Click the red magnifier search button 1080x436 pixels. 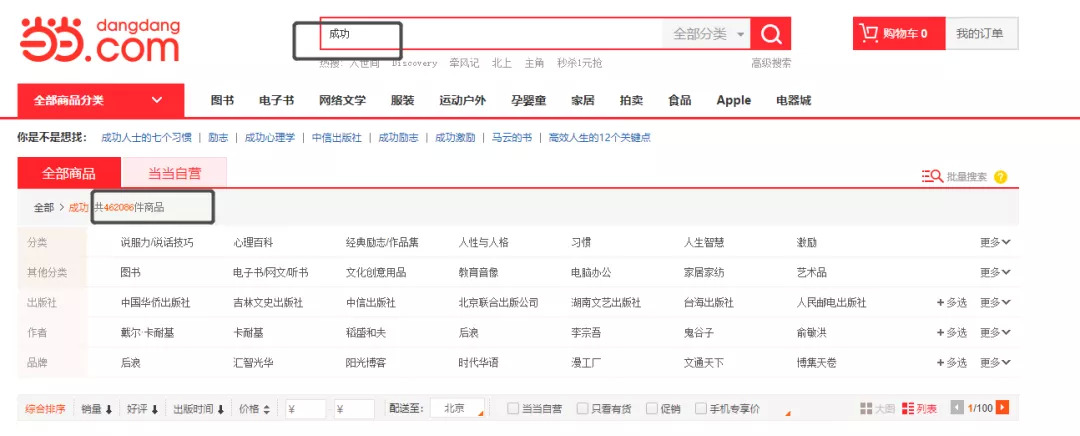[x=770, y=34]
